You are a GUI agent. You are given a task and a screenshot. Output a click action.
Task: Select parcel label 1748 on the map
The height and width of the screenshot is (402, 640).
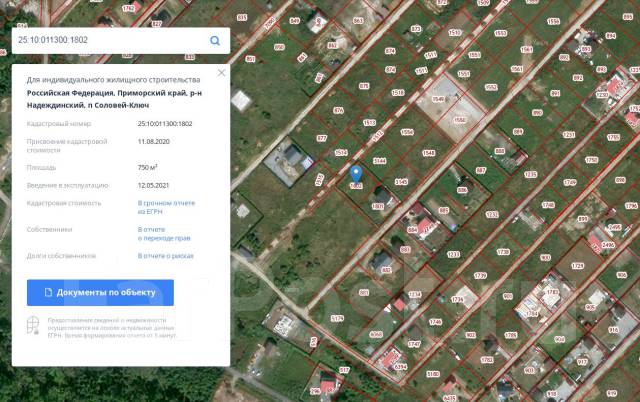click(x=548, y=205)
